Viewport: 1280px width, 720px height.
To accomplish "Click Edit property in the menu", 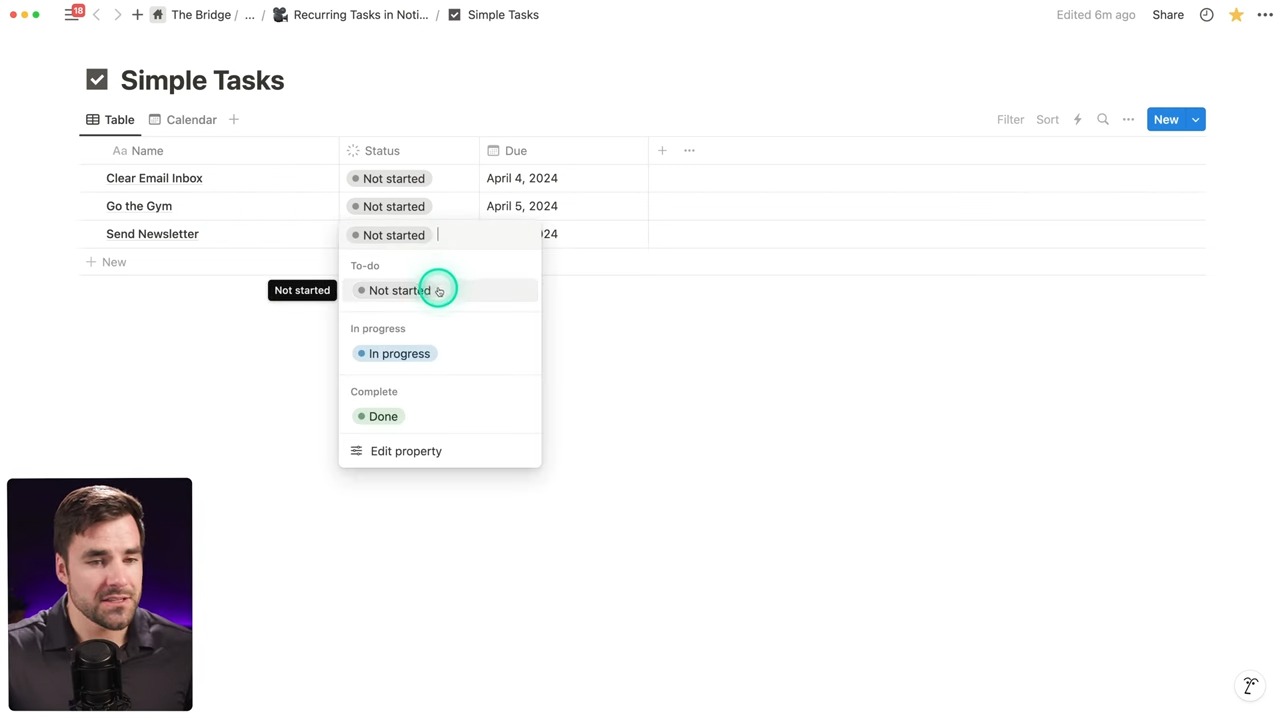I will click(405, 451).
